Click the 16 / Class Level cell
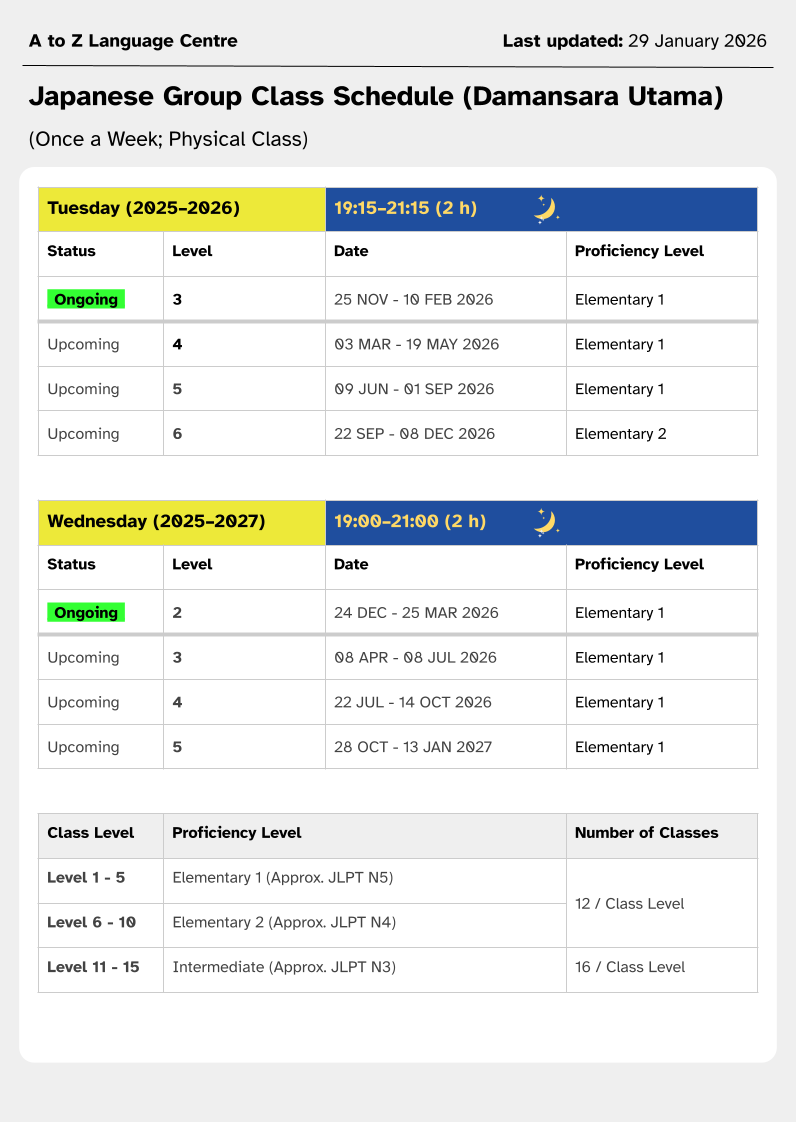The image size is (796, 1122). click(x=630, y=967)
